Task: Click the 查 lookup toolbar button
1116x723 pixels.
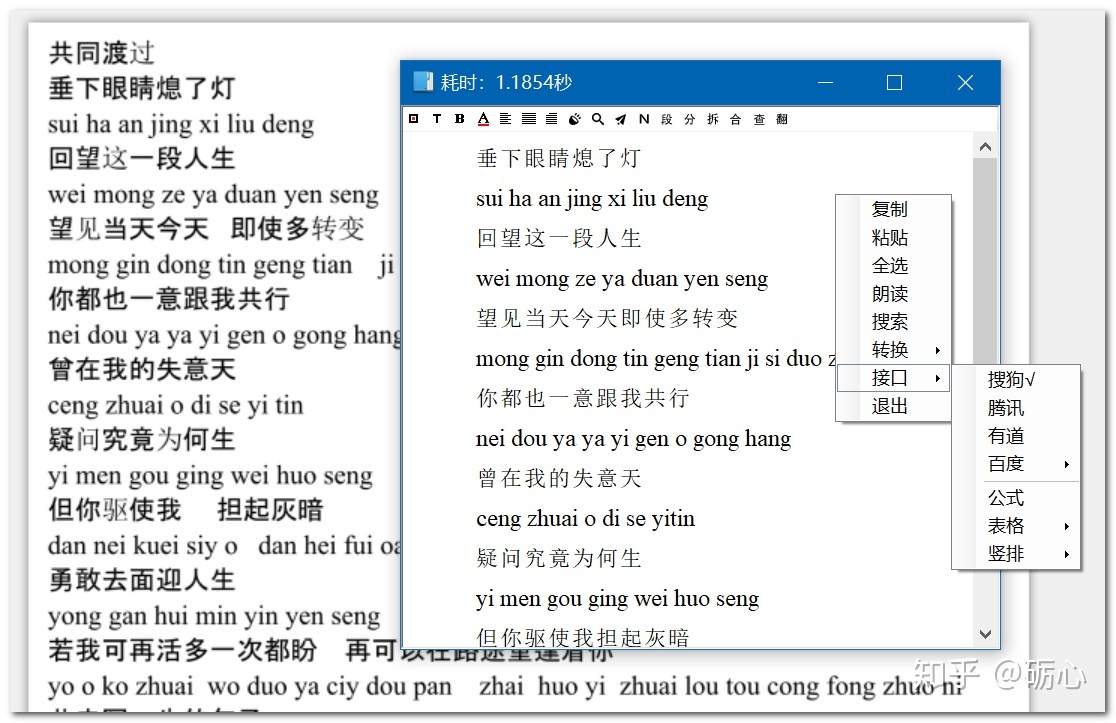Action: point(759,119)
